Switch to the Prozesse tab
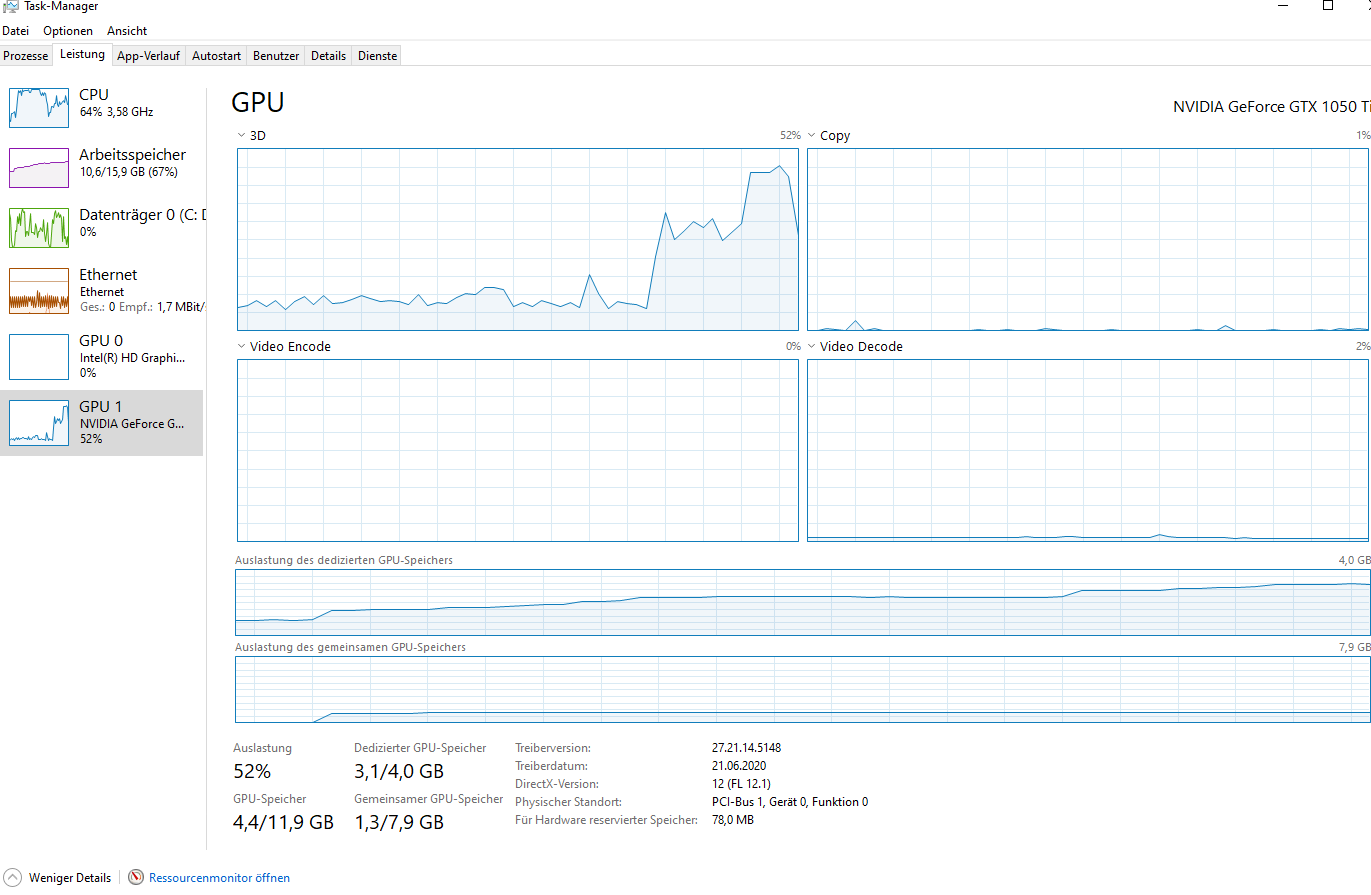1371x895 pixels. pyautogui.click(x=26, y=56)
